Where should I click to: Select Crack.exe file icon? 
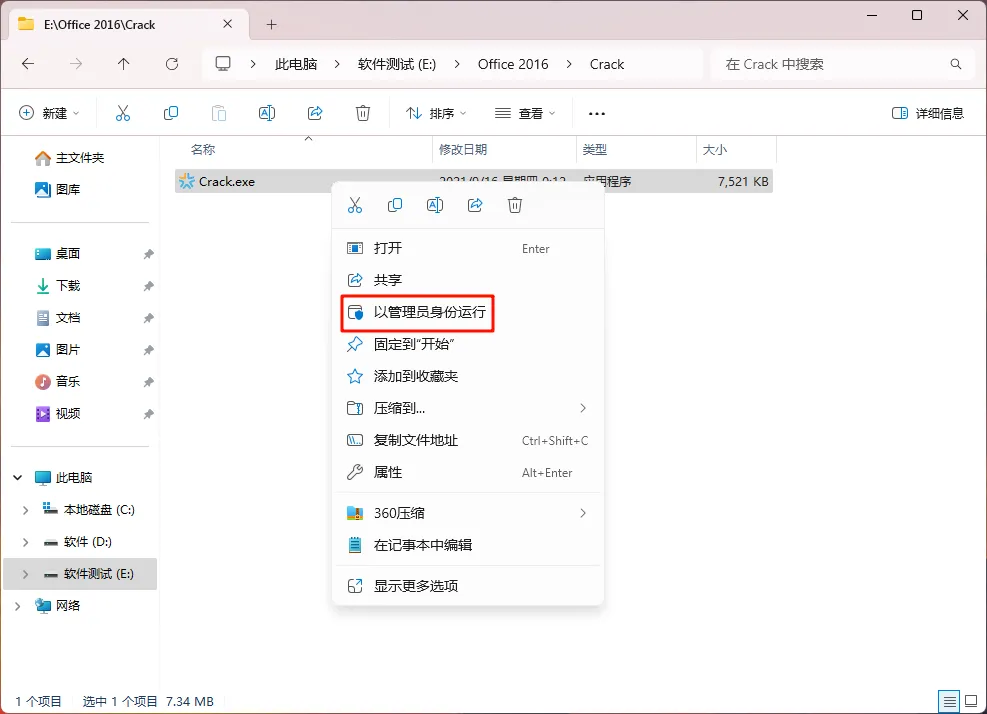[x=186, y=181]
